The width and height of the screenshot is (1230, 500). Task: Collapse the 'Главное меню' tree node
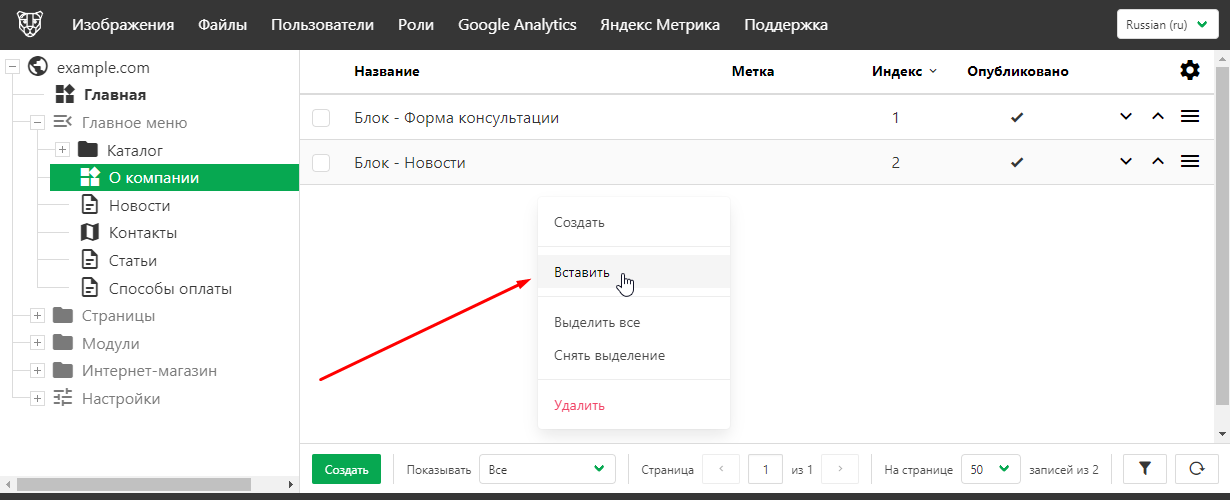(37, 123)
